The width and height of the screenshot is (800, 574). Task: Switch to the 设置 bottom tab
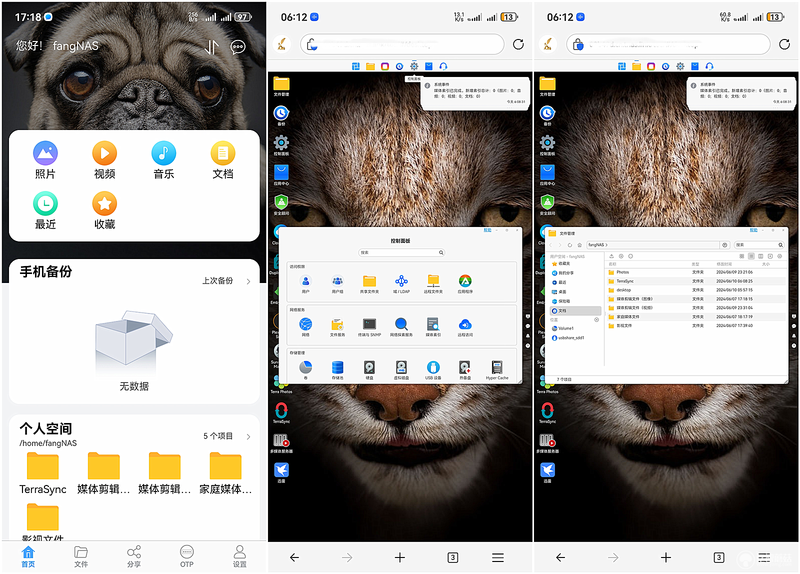240,557
